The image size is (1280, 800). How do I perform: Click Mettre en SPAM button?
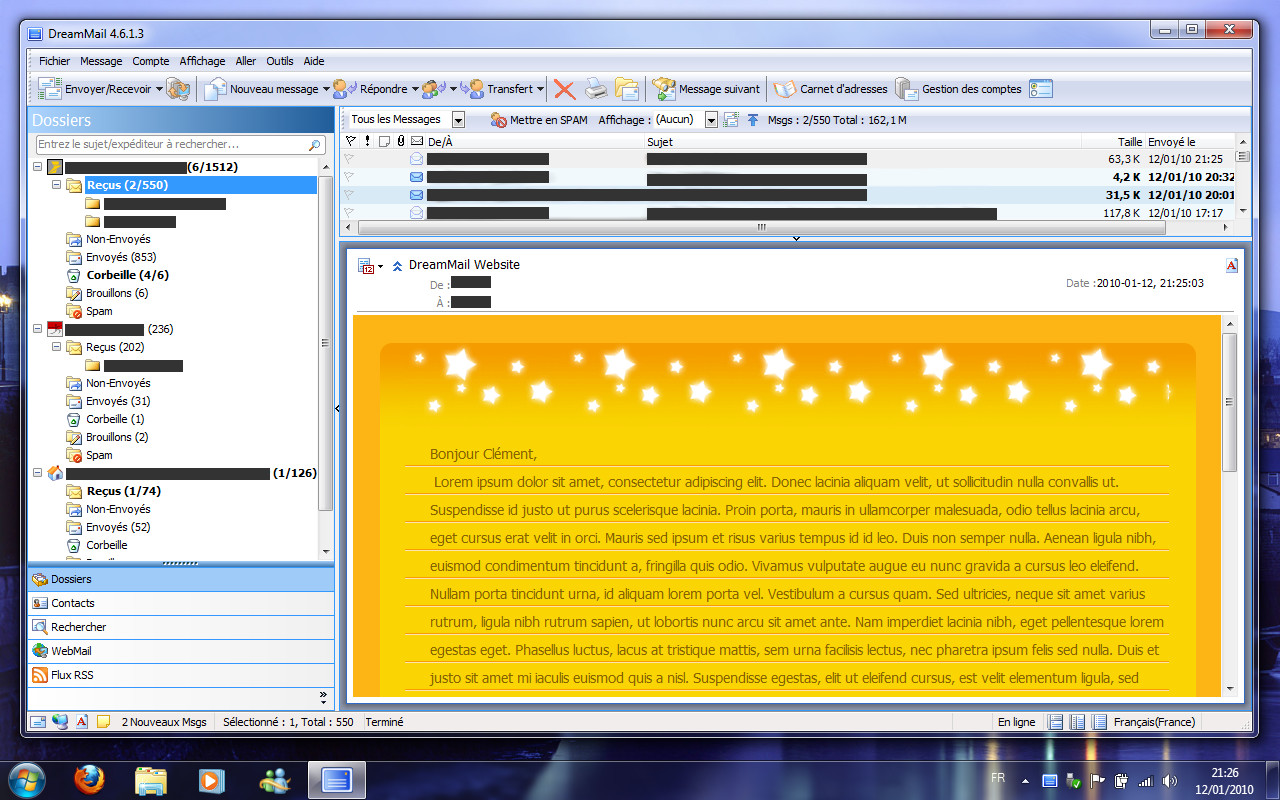click(x=539, y=120)
